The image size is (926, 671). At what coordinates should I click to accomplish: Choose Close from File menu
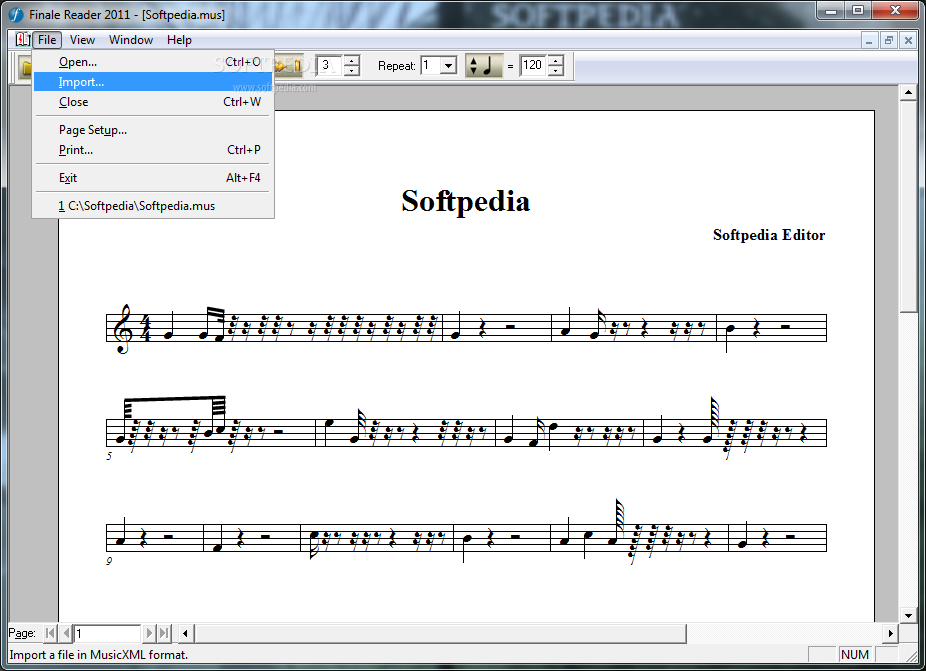coord(153,102)
